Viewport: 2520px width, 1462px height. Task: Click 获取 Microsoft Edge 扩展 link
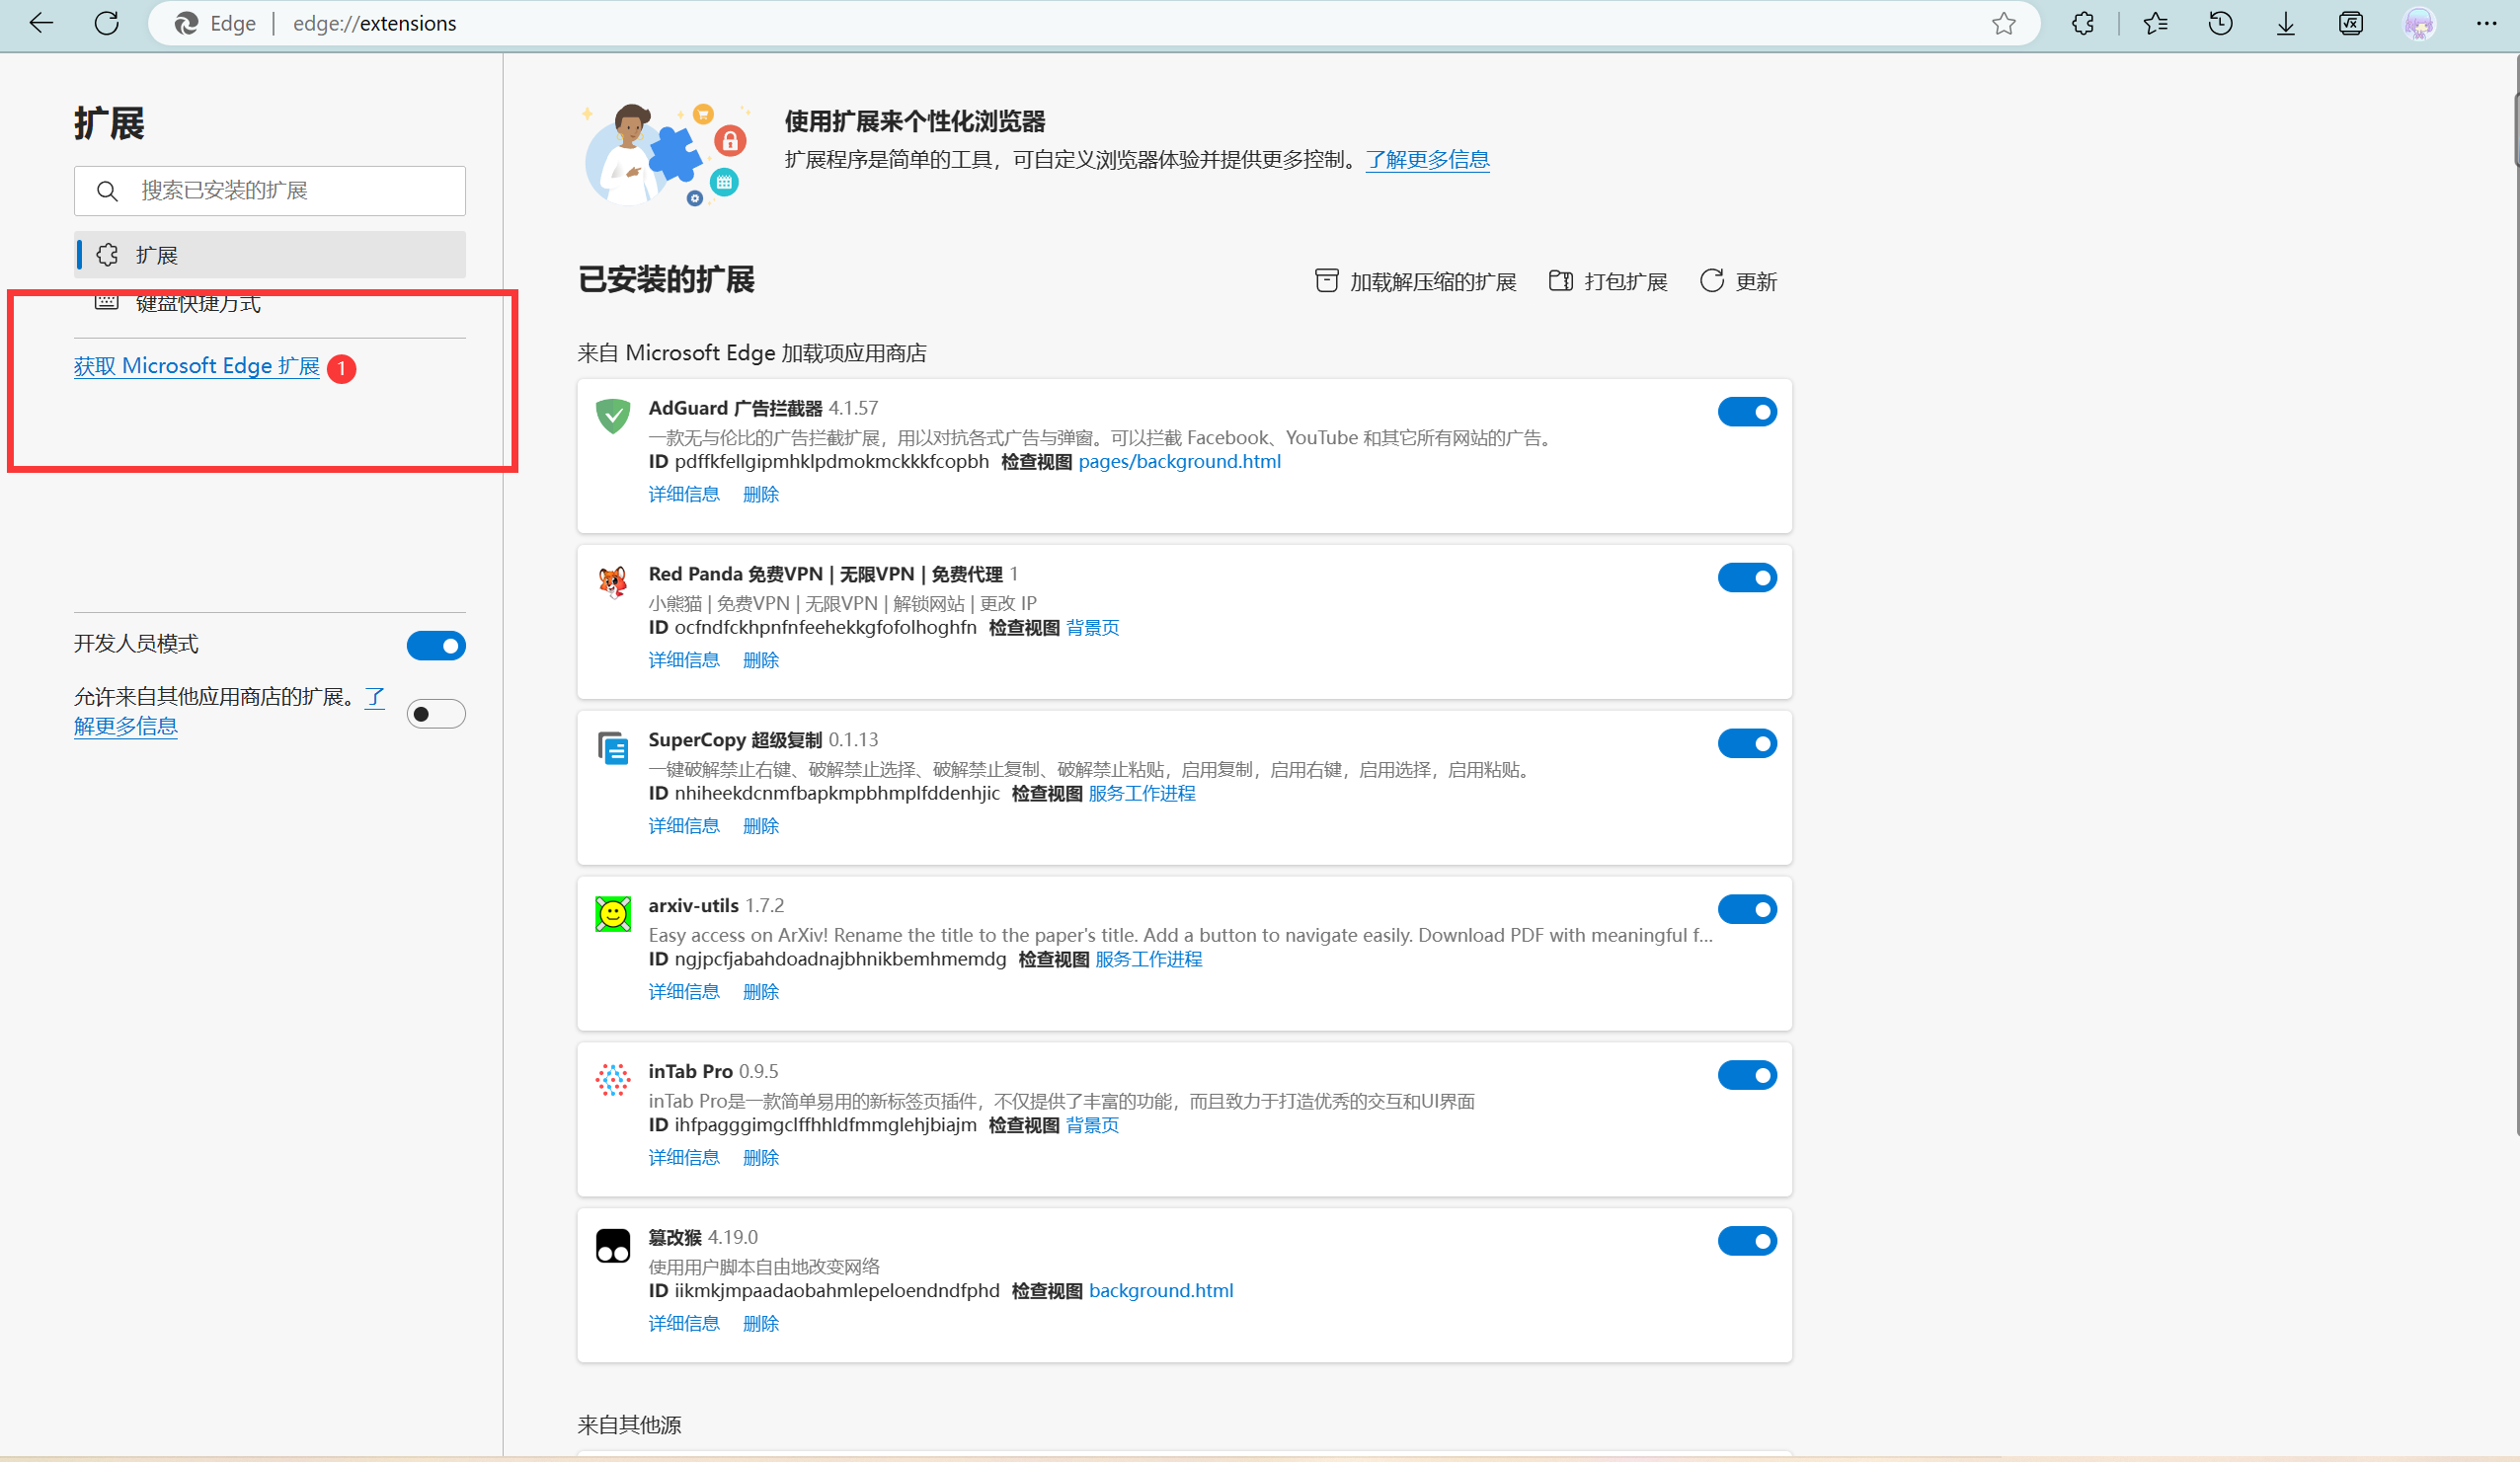click(x=197, y=366)
